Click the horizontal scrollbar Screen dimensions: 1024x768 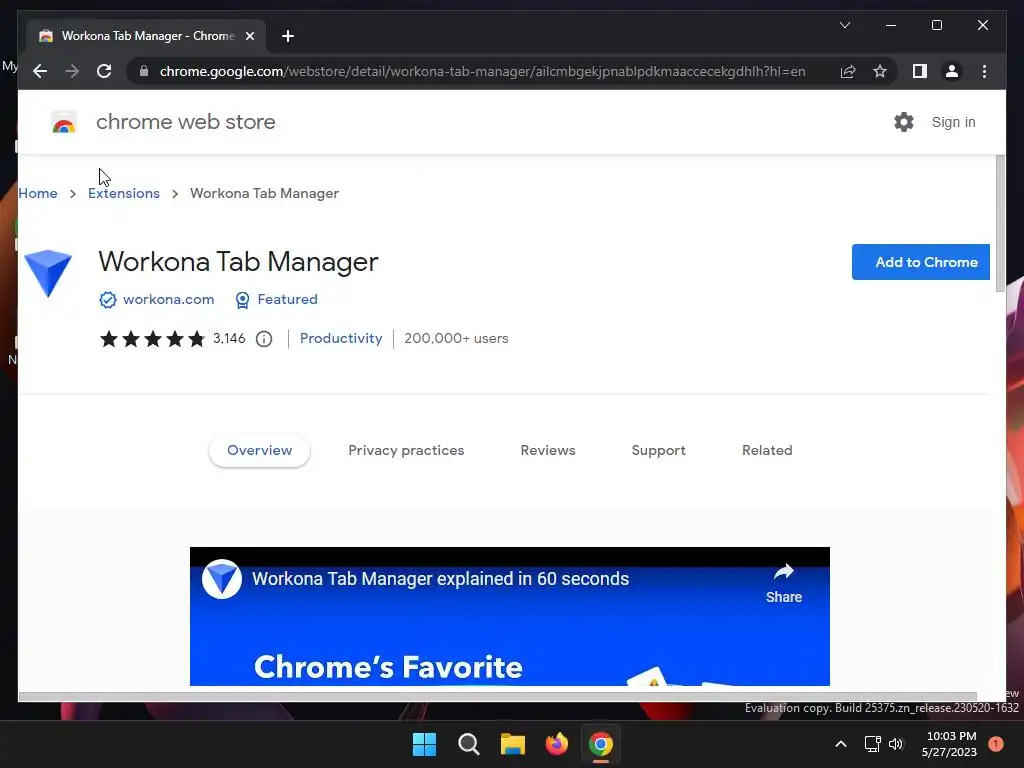pyautogui.click(x=498, y=697)
